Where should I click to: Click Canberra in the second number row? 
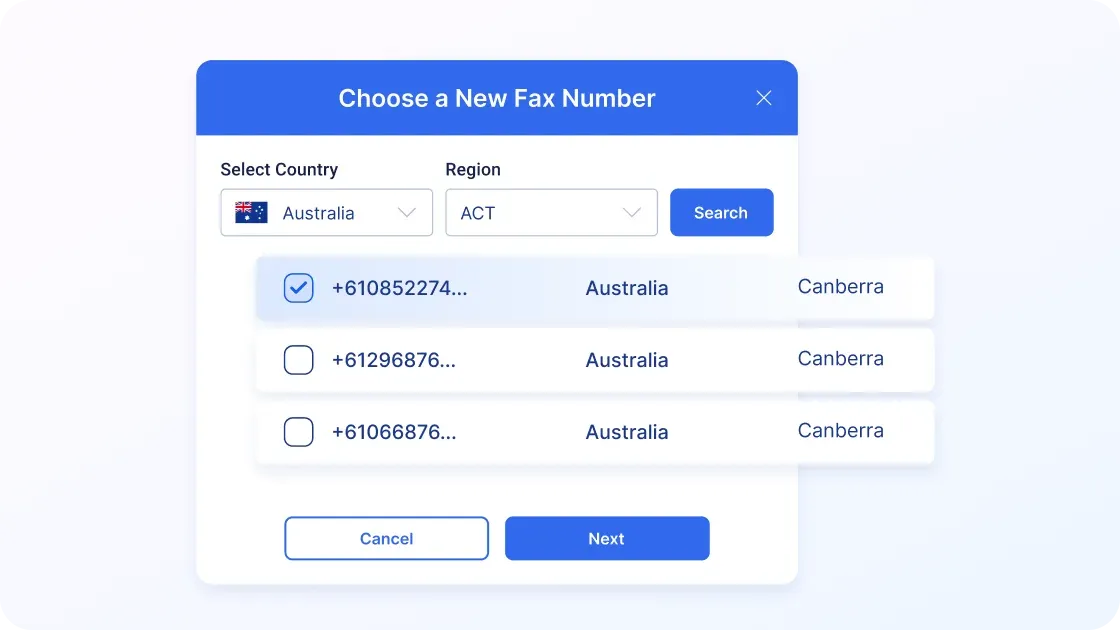click(840, 359)
